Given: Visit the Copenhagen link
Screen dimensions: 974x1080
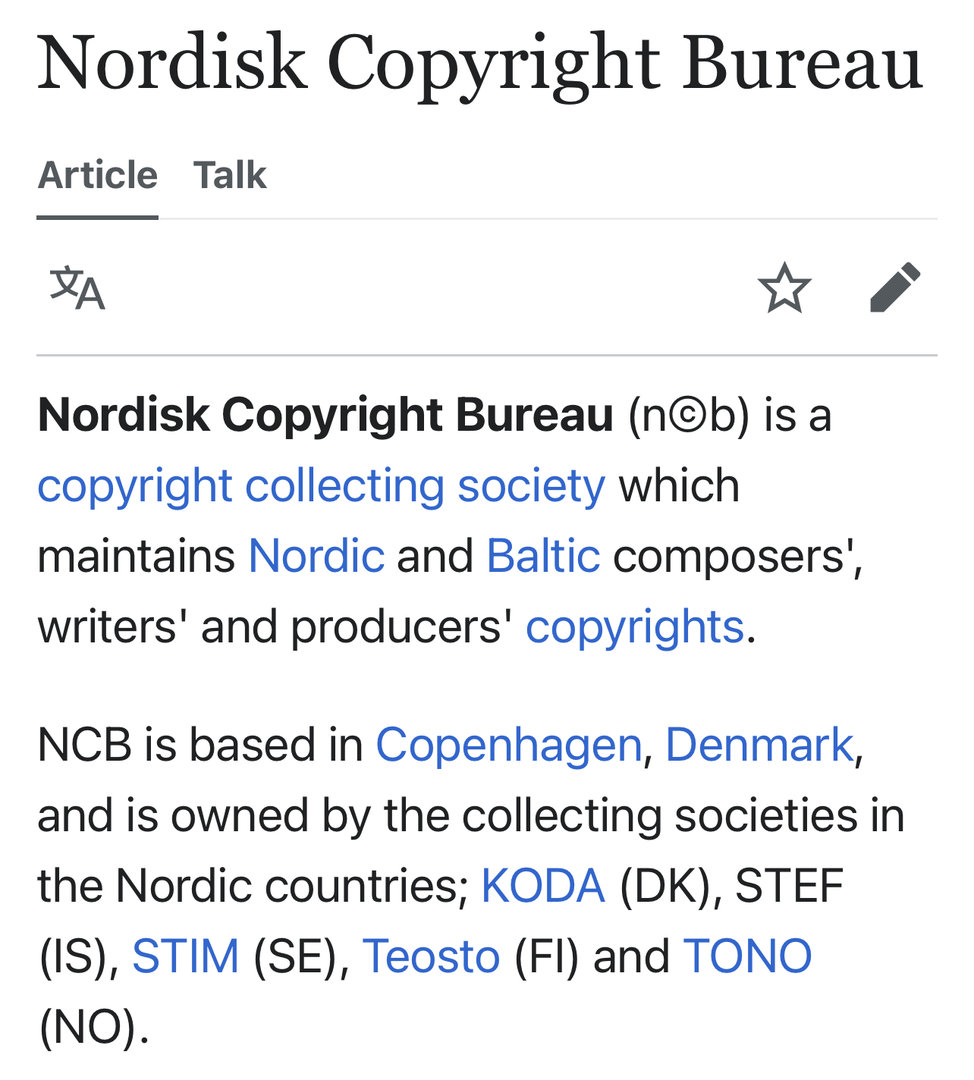Looking at the screenshot, I should [x=508, y=745].
